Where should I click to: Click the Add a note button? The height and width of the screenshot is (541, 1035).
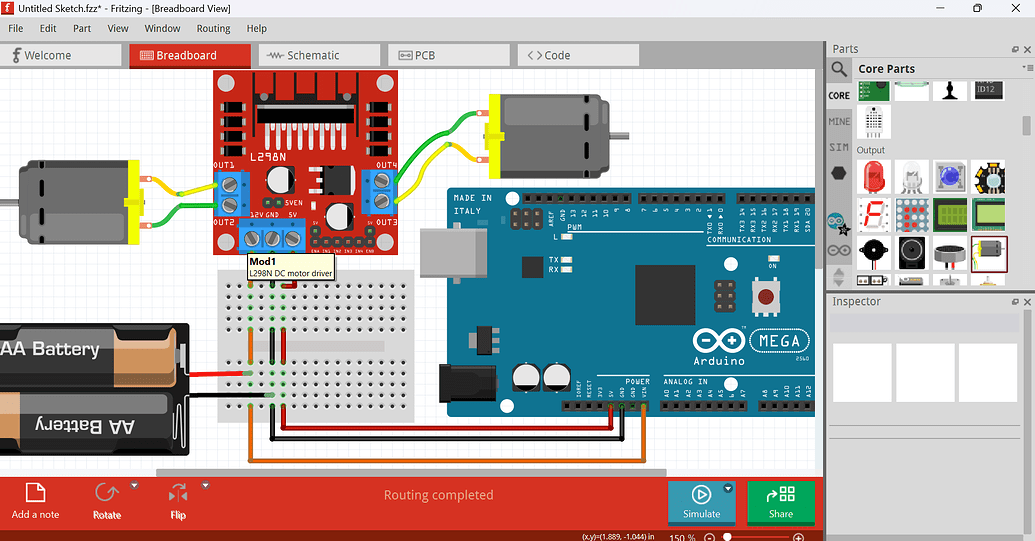35,501
